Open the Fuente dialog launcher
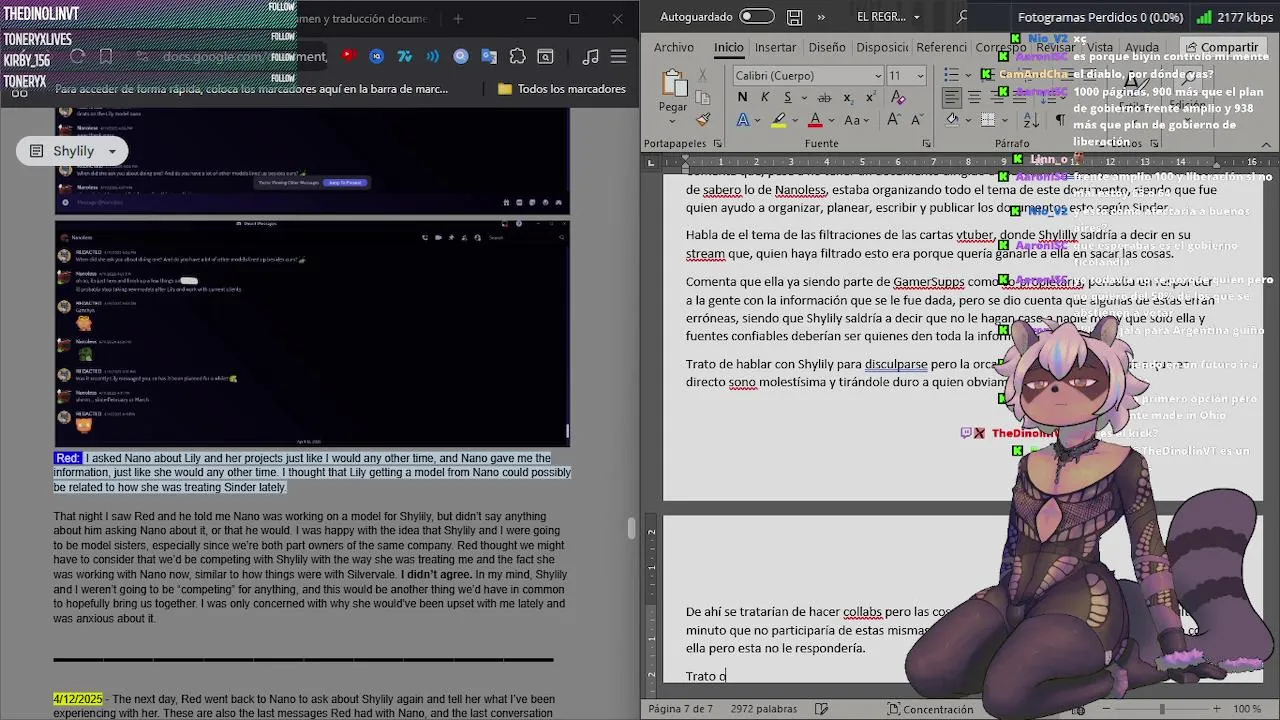 pyautogui.click(x=926, y=144)
